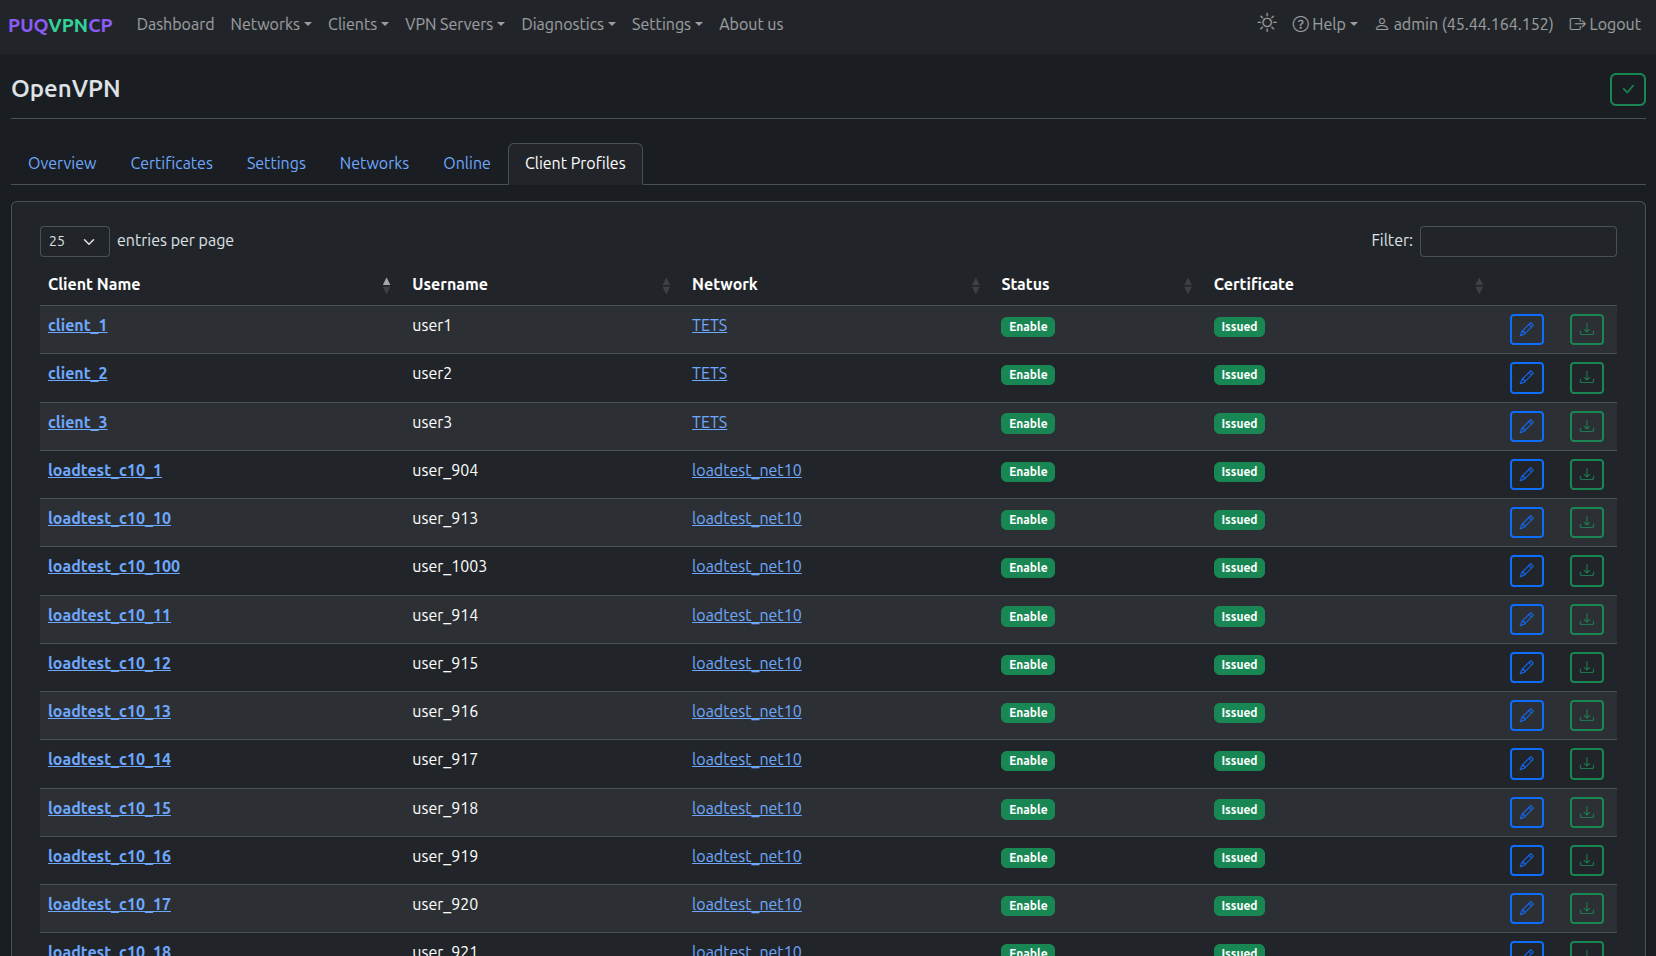Edit the loadtest_c10_11 profile
Image resolution: width=1656 pixels, height=956 pixels.
pos(1527,619)
